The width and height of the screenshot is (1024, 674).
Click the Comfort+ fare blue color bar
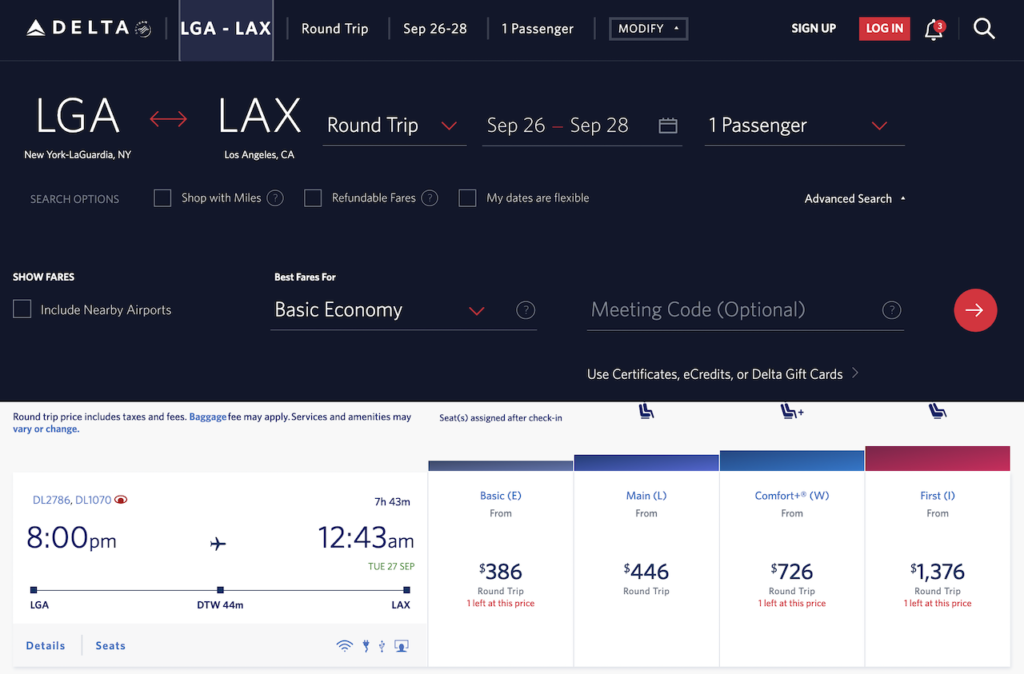point(792,461)
